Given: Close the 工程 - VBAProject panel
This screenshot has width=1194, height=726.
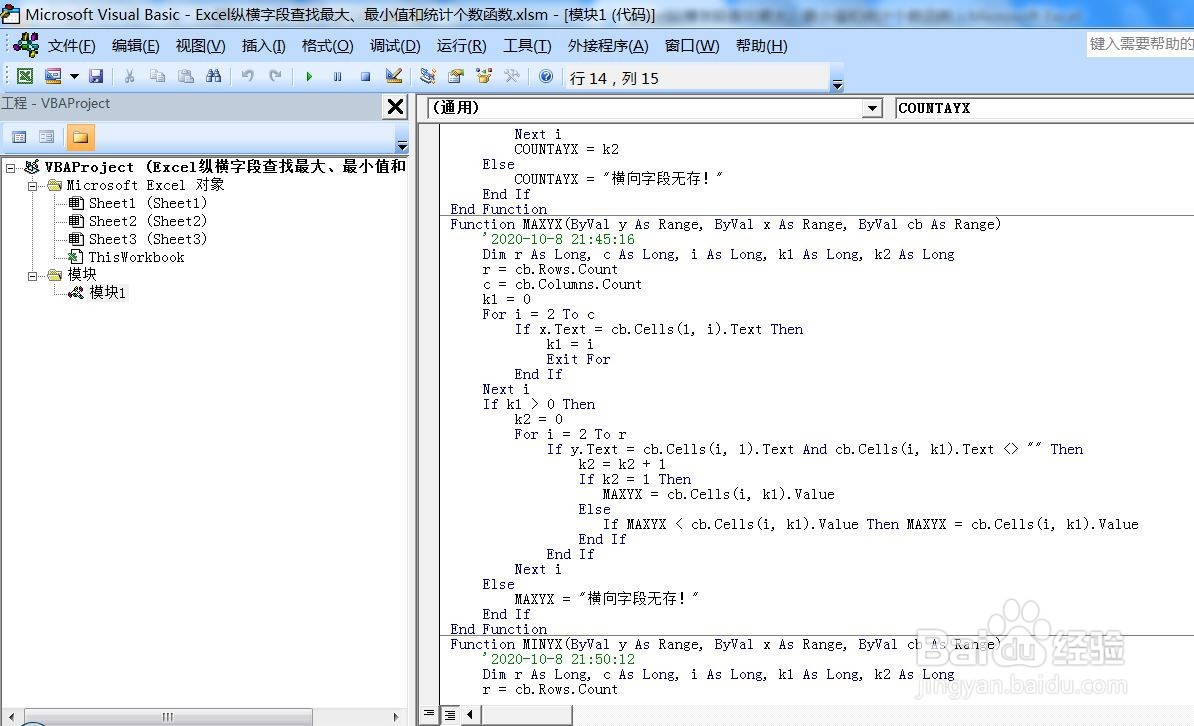Looking at the screenshot, I should point(395,107).
